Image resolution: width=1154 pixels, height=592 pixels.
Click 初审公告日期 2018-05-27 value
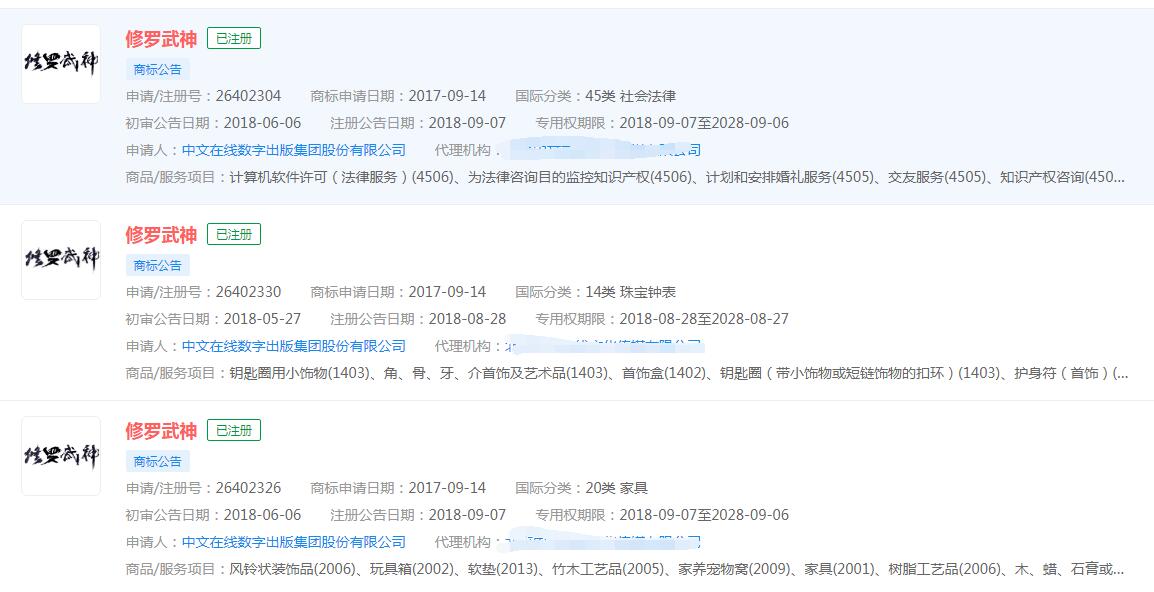coord(262,319)
